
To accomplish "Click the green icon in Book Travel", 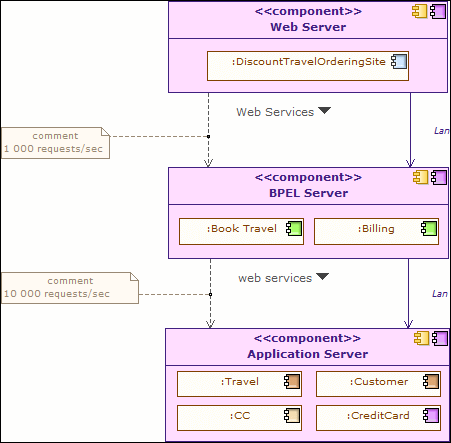I will click(294, 228).
